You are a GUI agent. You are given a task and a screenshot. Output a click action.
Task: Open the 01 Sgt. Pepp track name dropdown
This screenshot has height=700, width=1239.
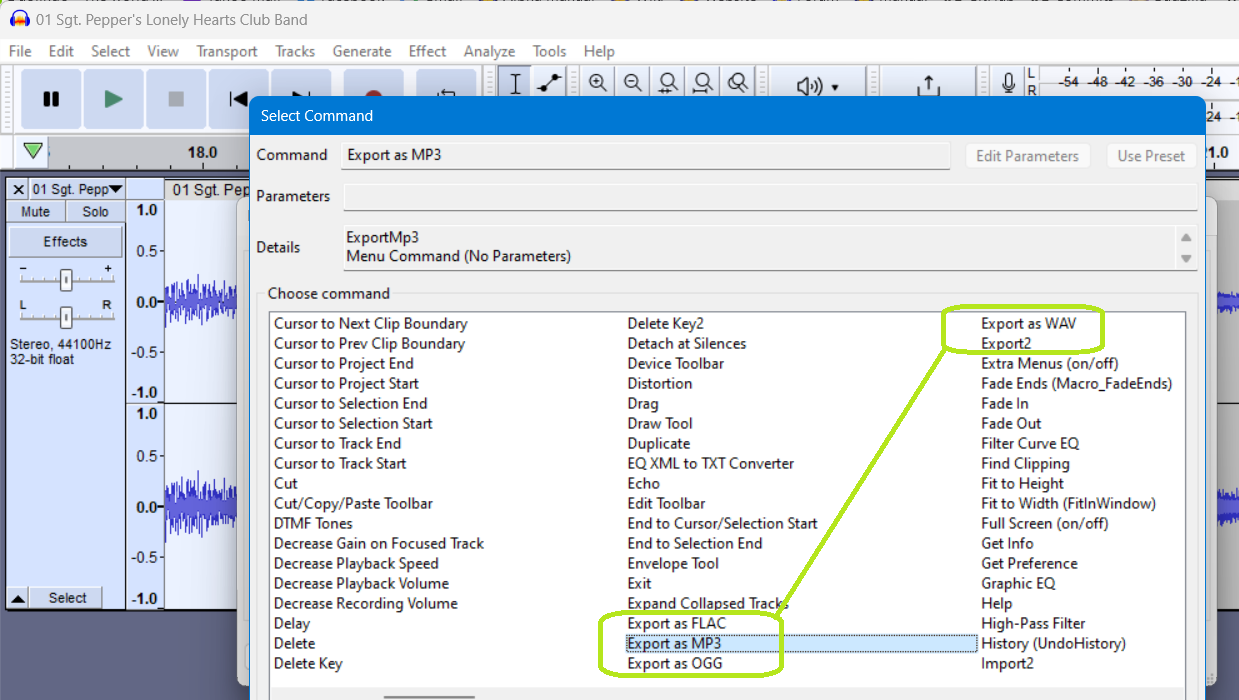click(76, 189)
